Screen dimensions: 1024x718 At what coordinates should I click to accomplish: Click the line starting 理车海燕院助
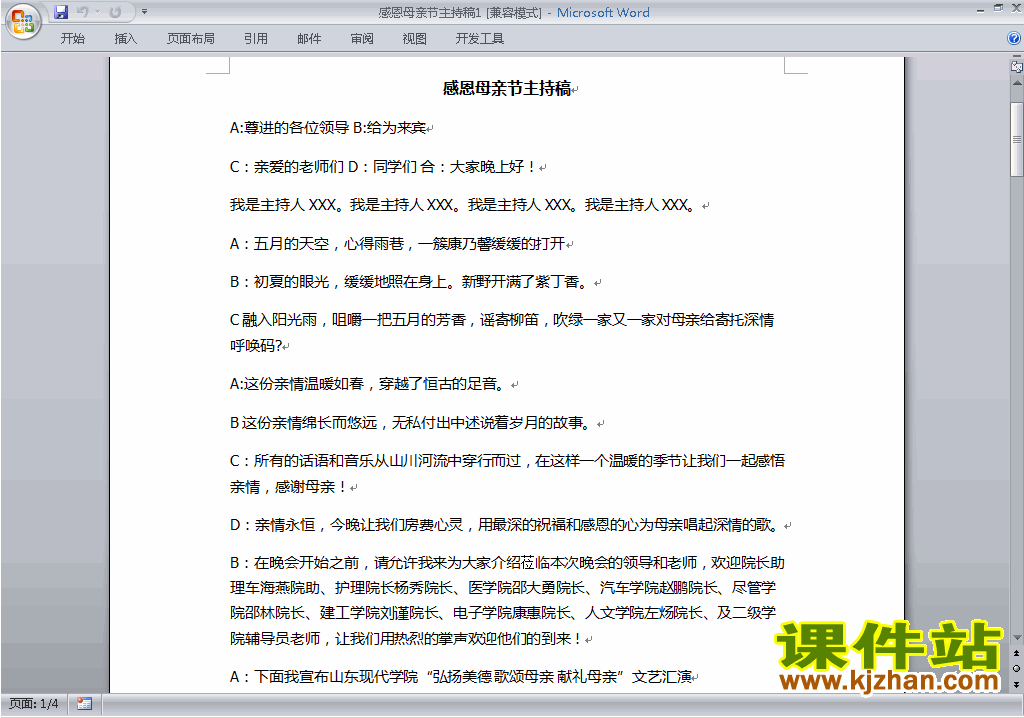click(503, 587)
